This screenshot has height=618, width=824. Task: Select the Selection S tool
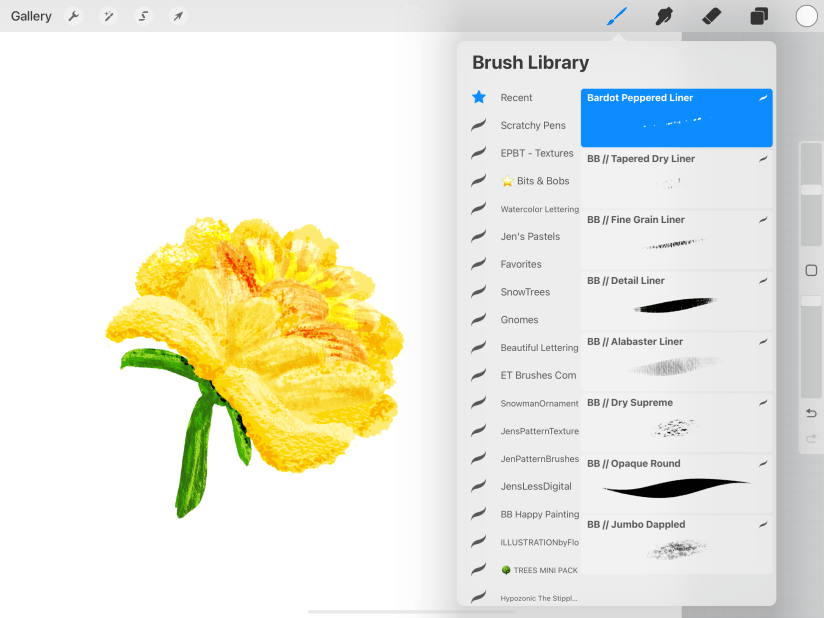tap(143, 16)
